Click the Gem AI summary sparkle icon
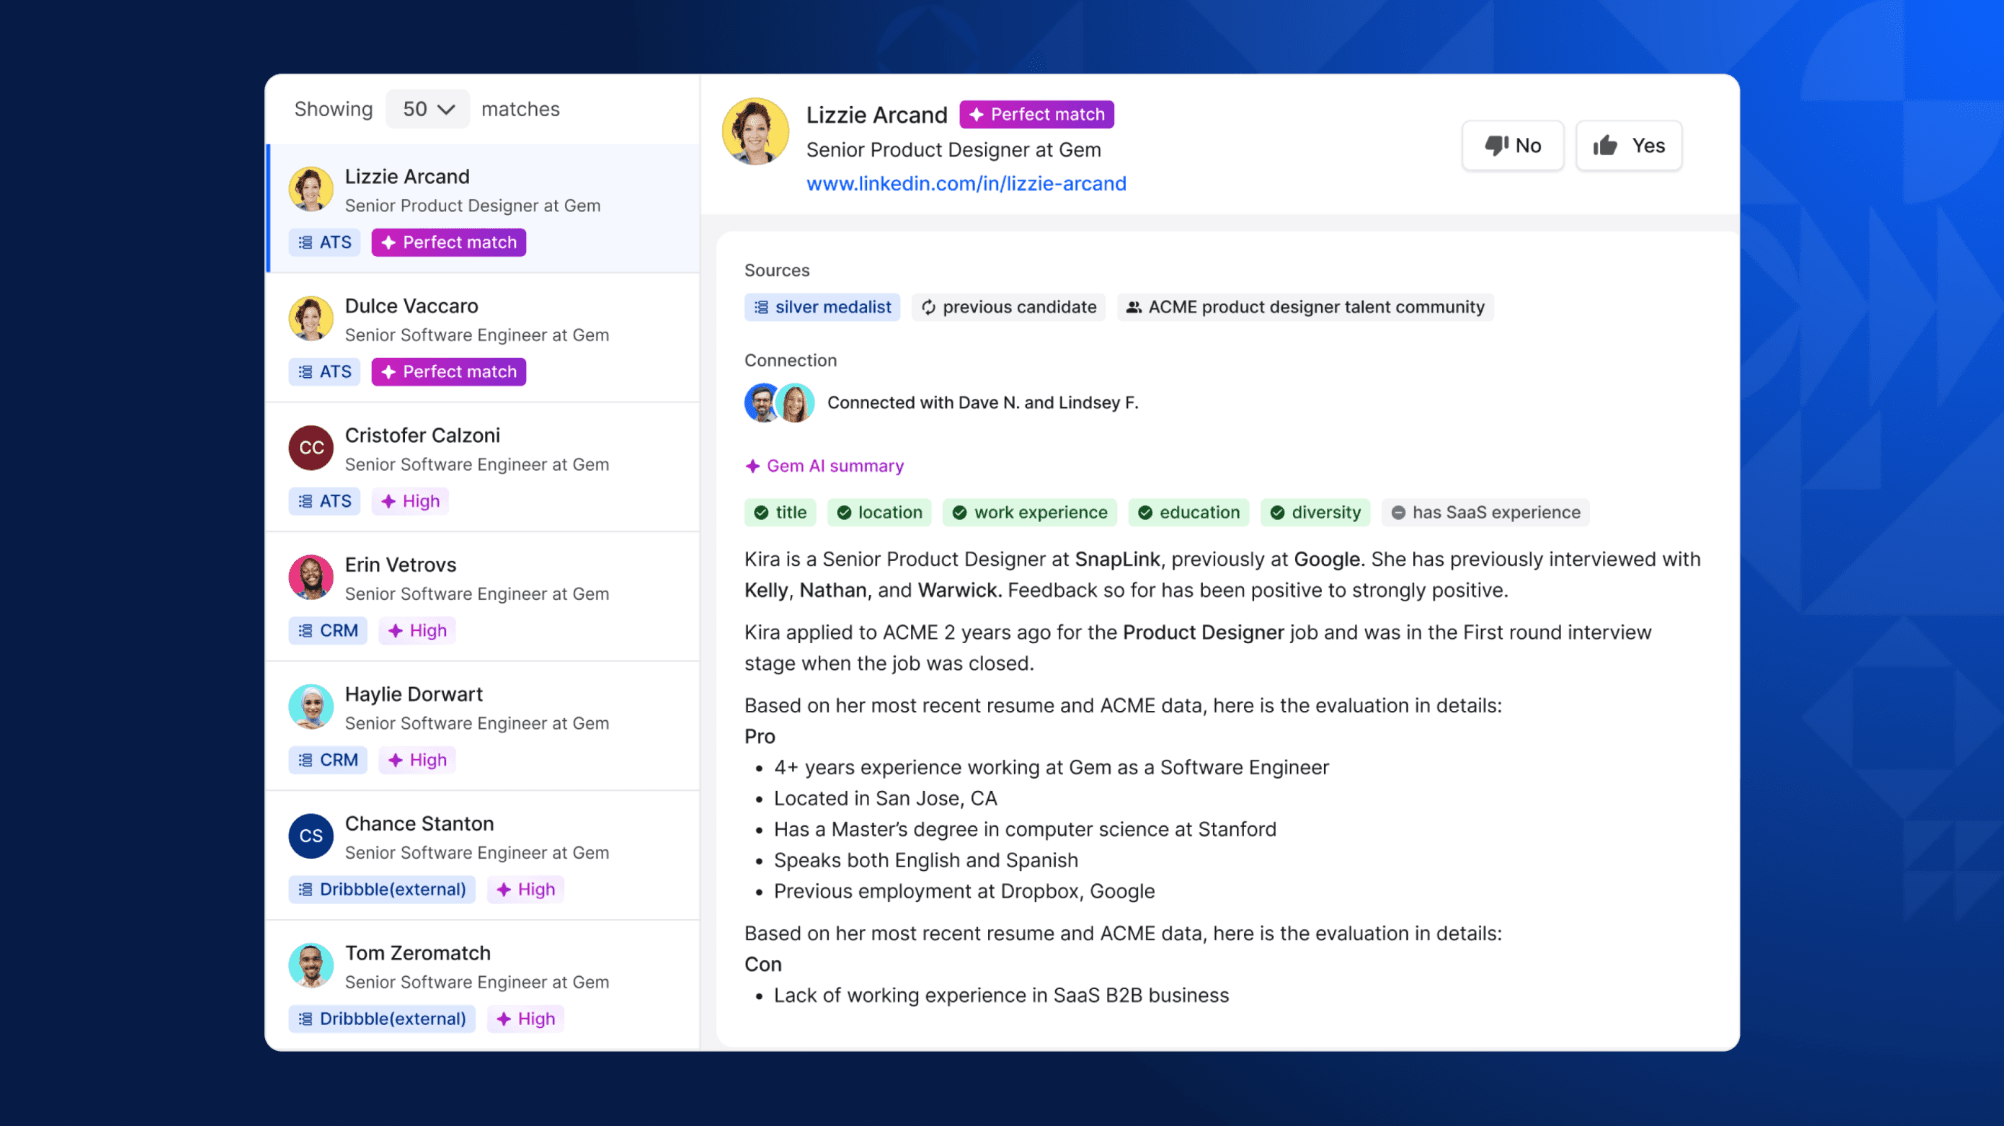This screenshot has height=1126, width=2004. pos(753,466)
